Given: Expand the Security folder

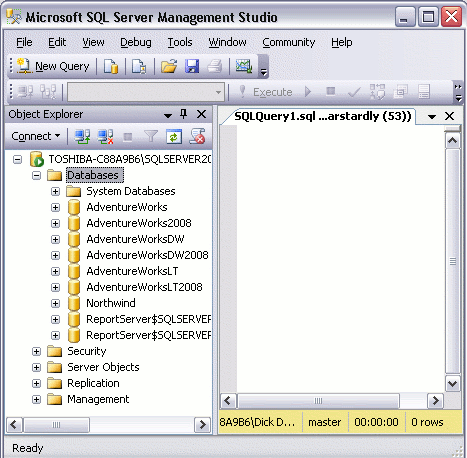Looking at the screenshot, I should 36,351.
